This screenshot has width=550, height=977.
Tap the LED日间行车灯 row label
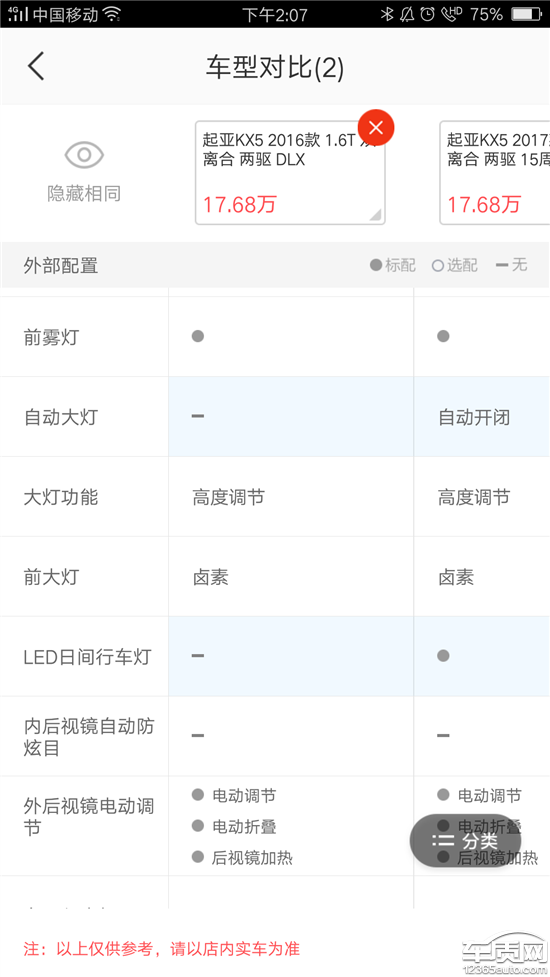point(87,657)
